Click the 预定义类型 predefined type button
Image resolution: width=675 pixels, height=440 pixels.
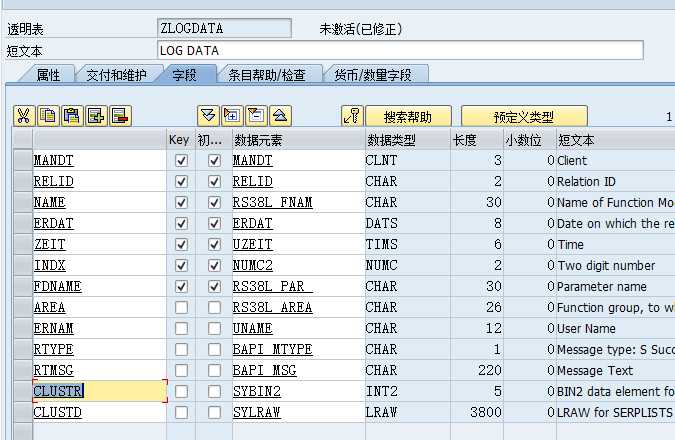click(x=524, y=116)
